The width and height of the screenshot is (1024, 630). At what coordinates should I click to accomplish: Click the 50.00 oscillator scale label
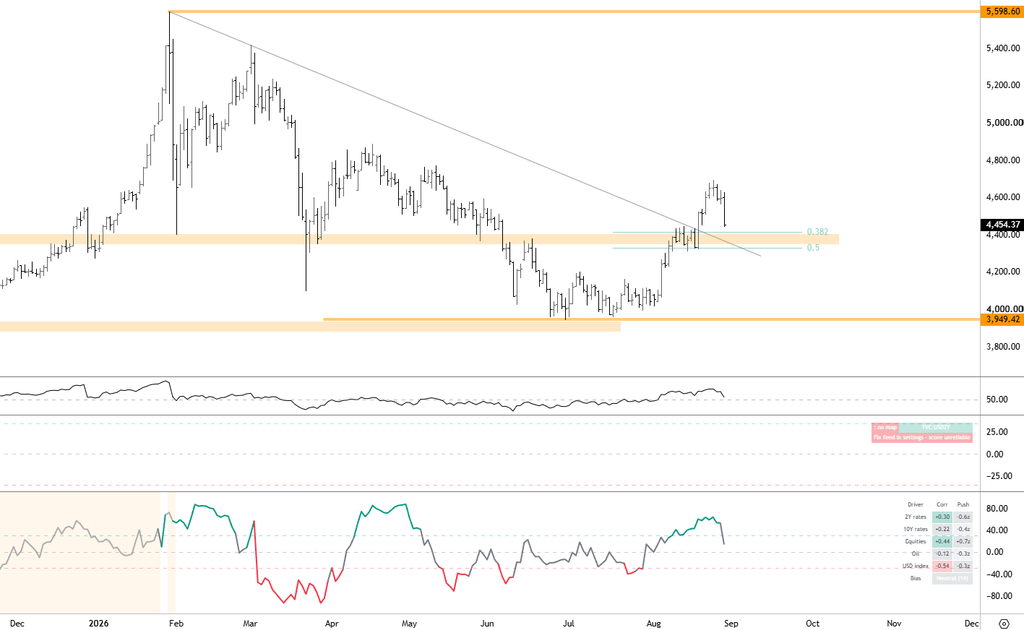(x=995, y=400)
